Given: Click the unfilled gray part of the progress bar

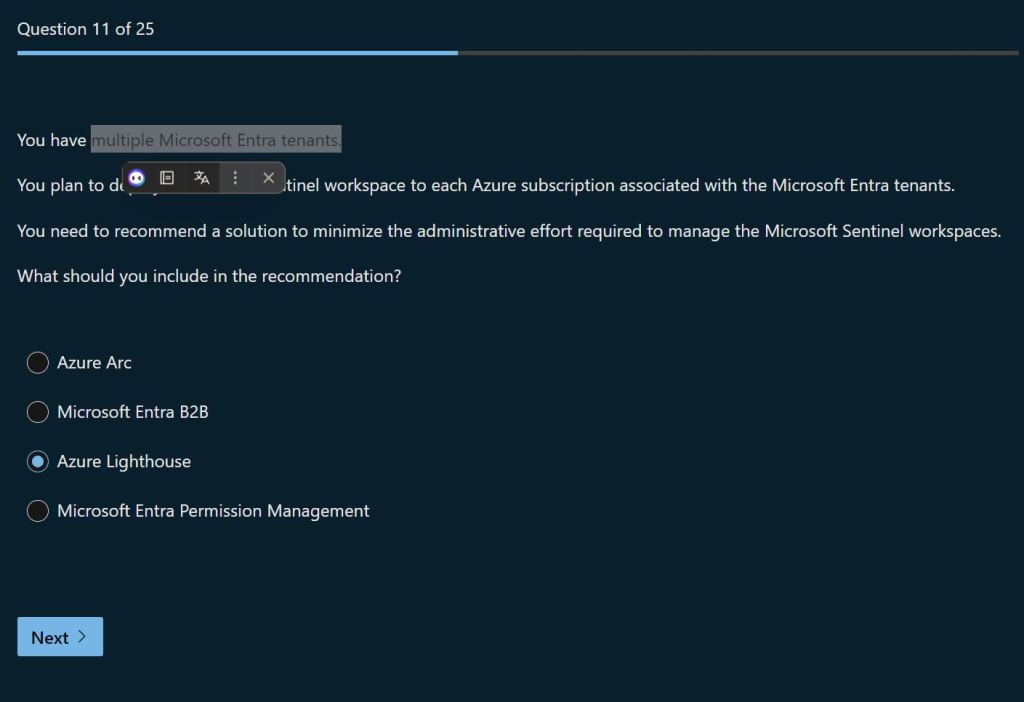Looking at the screenshot, I should 738,53.
